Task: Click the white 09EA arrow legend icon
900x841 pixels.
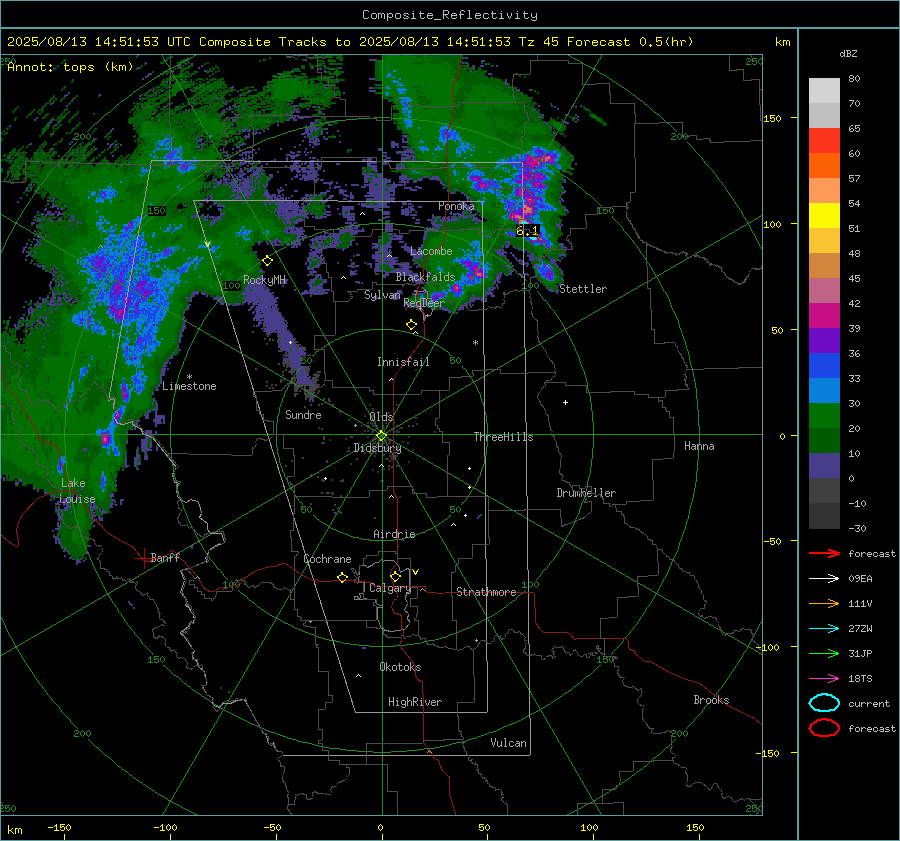Action: [824, 579]
